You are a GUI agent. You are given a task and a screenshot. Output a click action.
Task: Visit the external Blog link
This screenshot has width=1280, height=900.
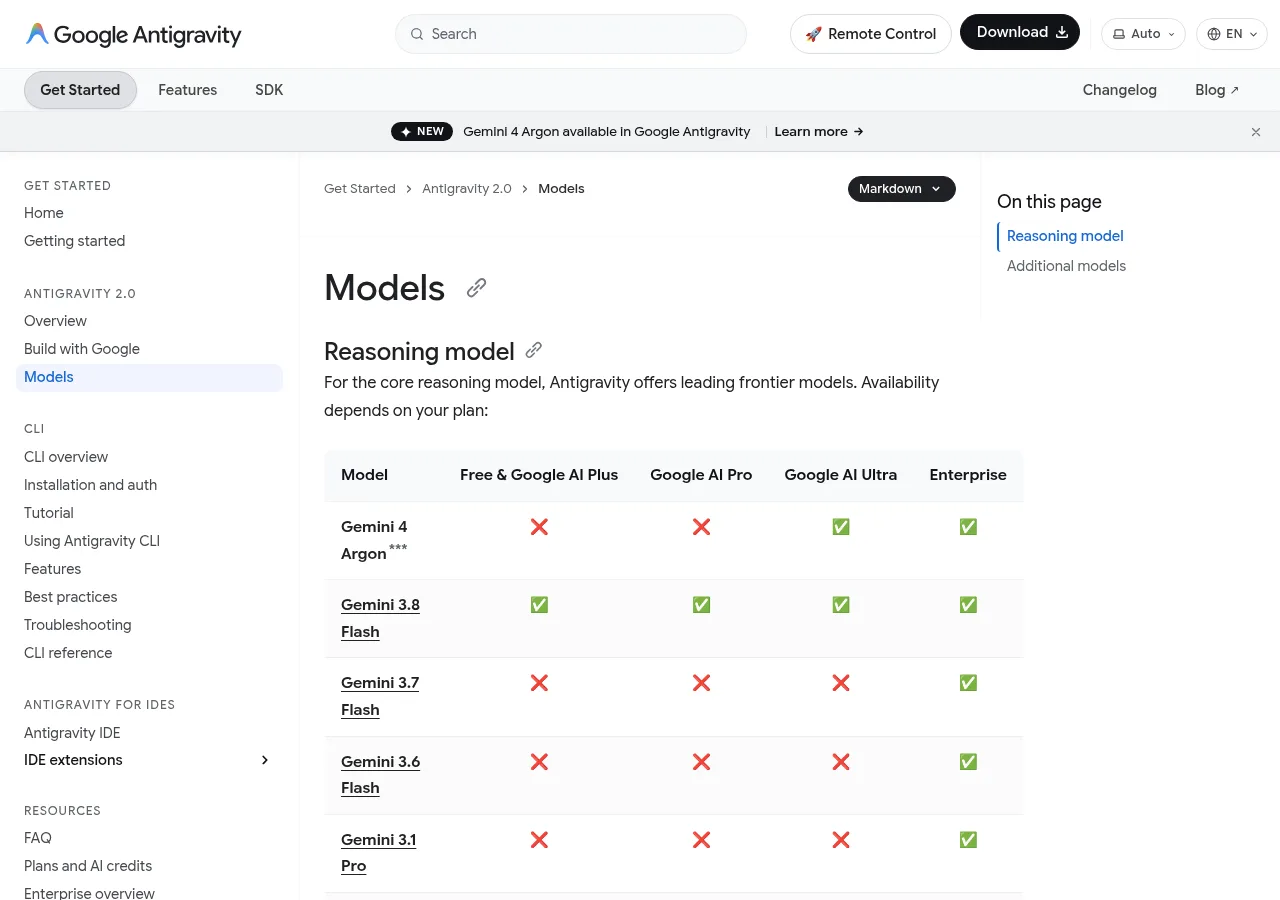click(x=1217, y=90)
